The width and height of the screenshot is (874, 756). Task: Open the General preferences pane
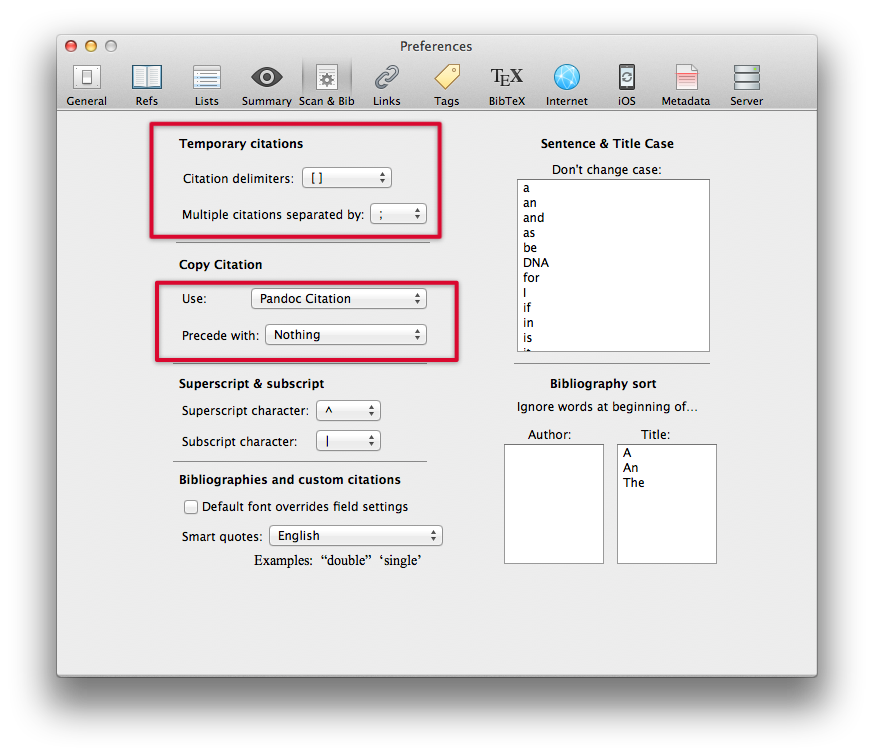86,84
